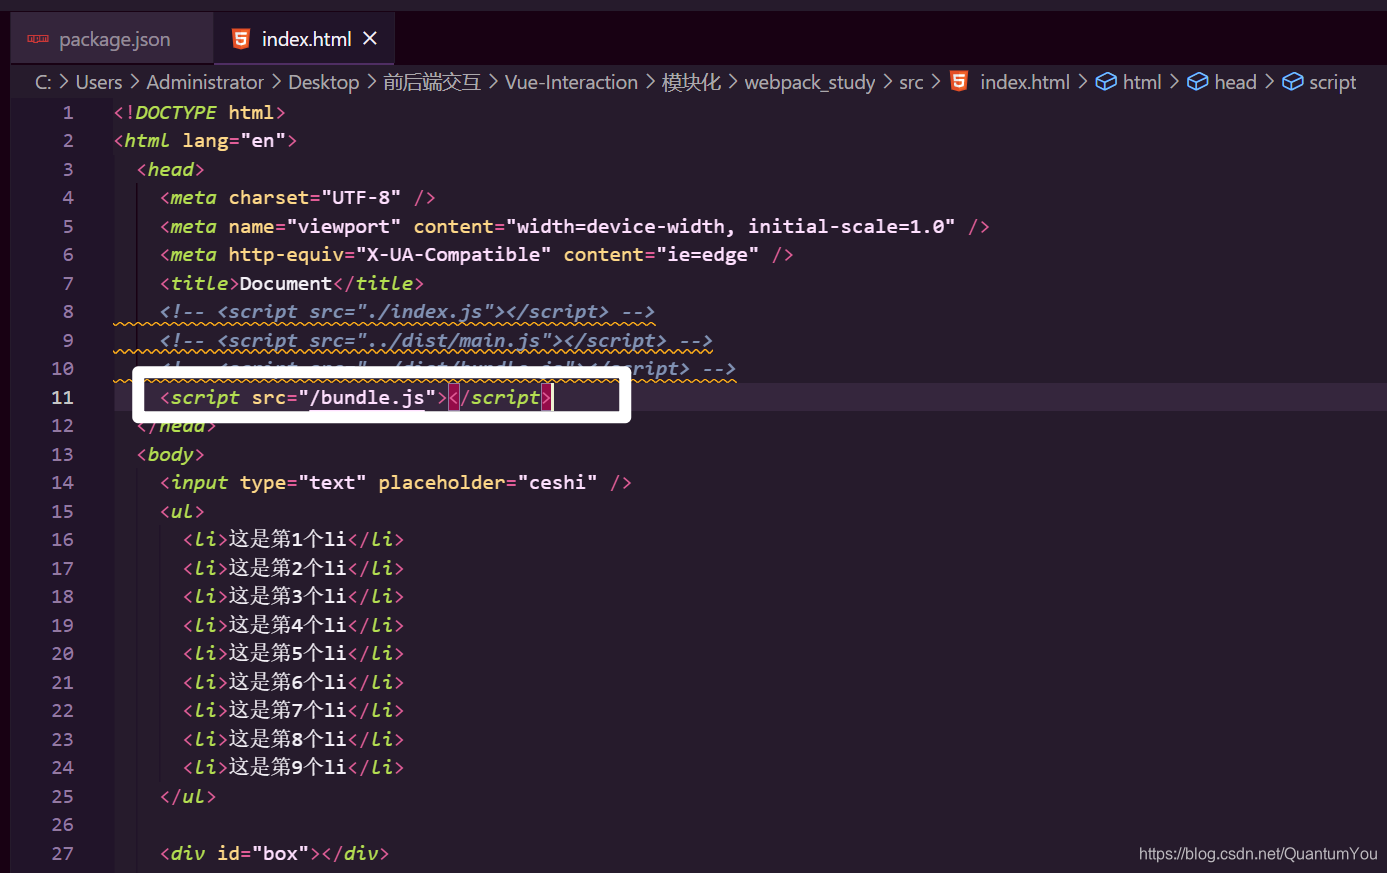The image size is (1387, 873).
Task: Open the Users breadcrumb segment
Action: 99,82
